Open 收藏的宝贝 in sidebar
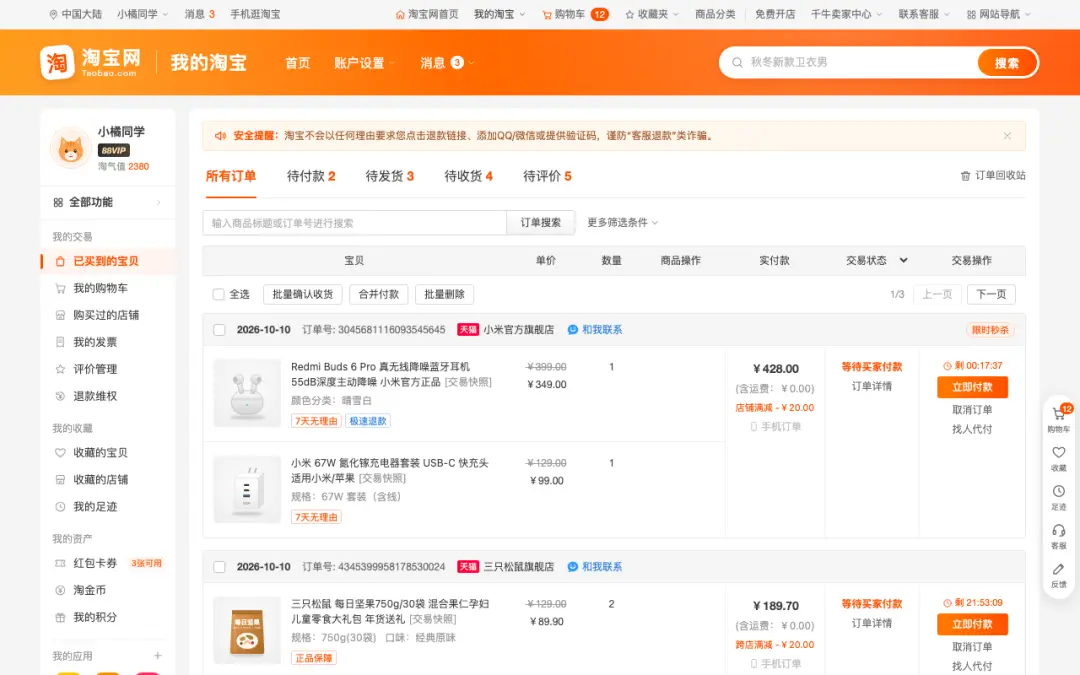This screenshot has height=675, width=1080. click(x=100, y=453)
